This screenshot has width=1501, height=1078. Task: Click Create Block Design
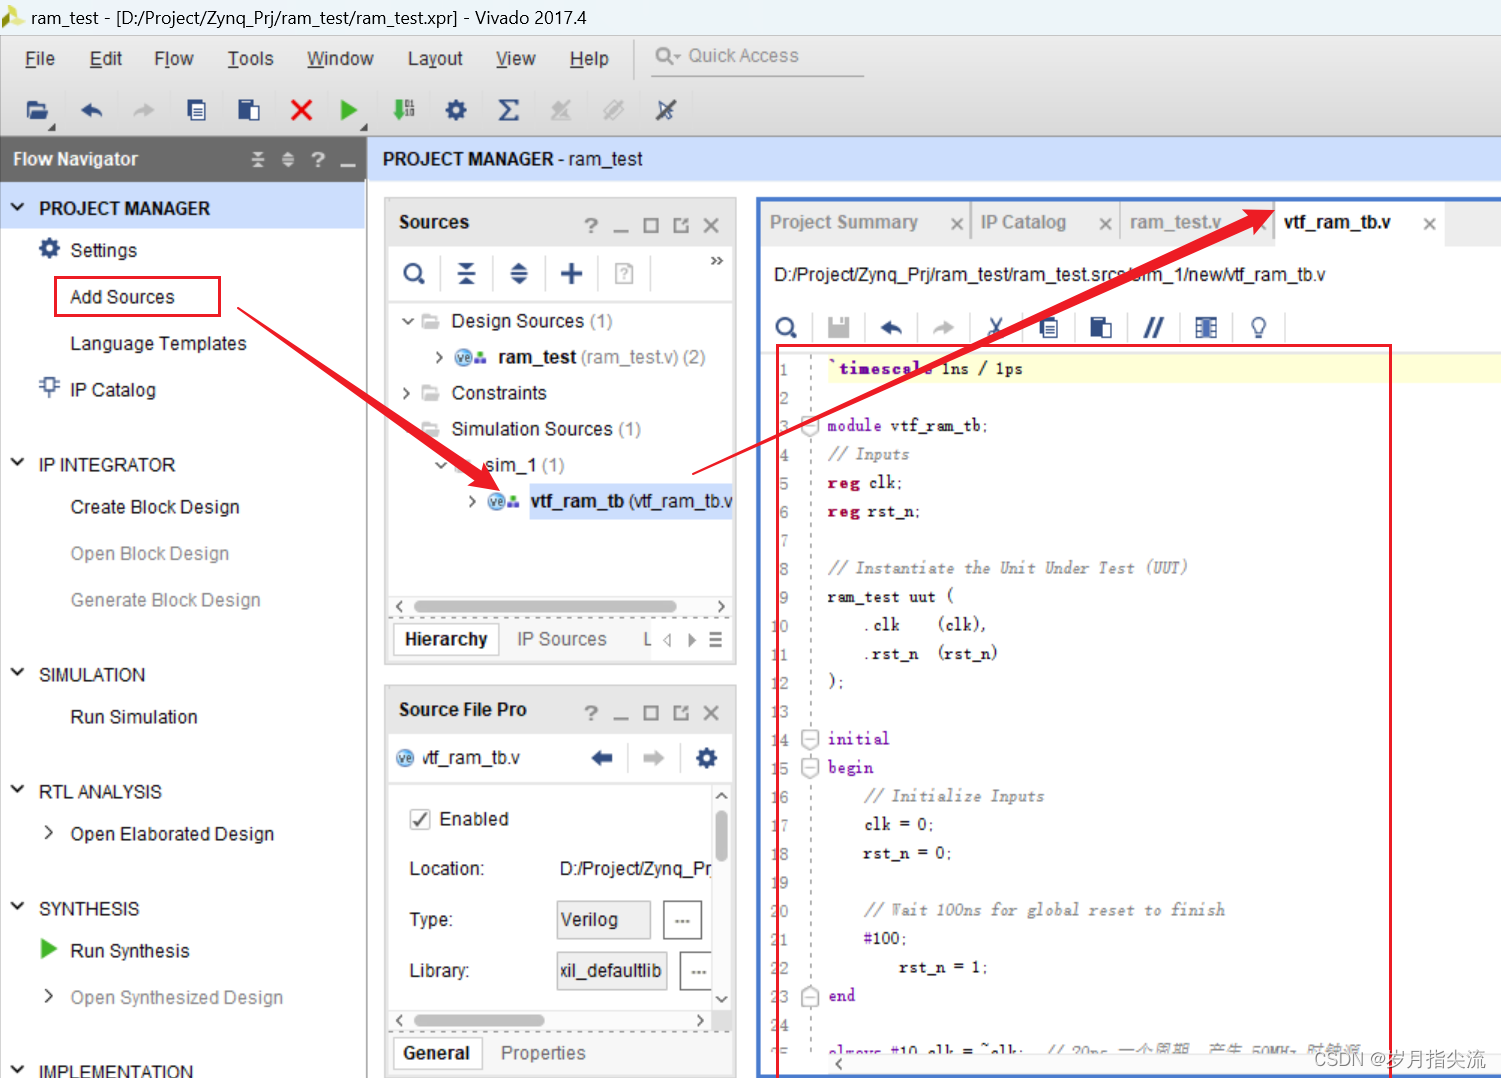pos(155,507)
